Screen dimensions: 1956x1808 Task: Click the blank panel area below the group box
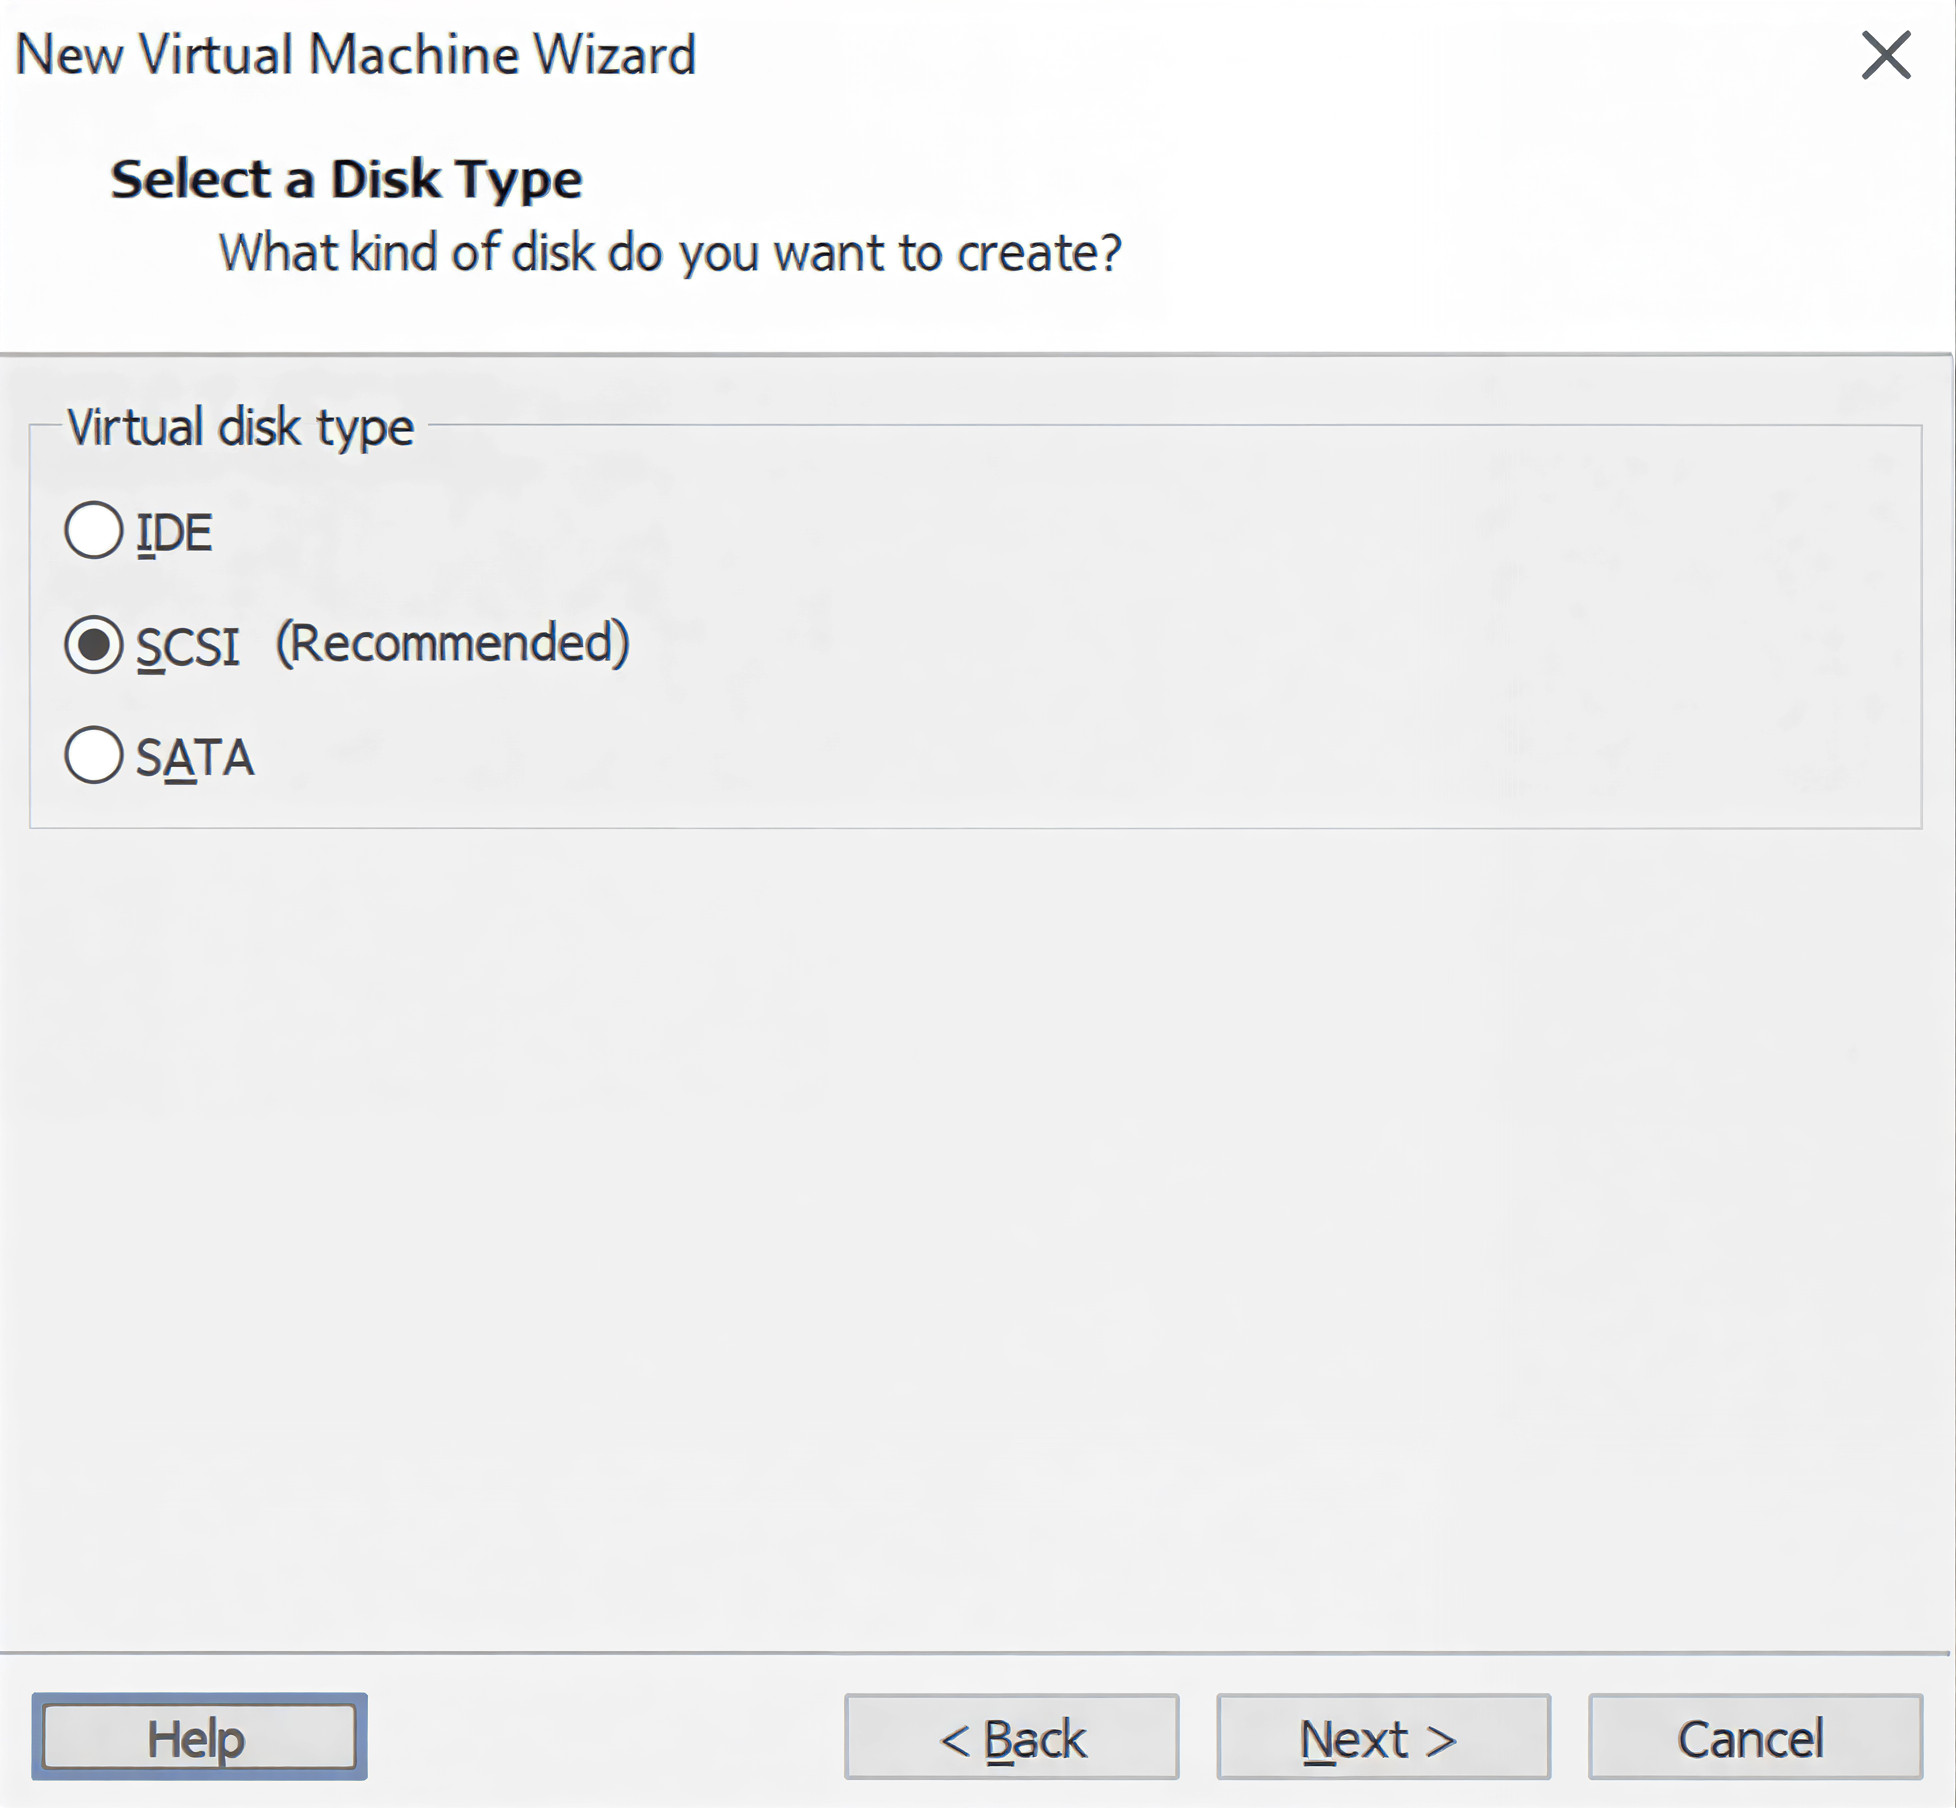click(x=978, y=1200)
